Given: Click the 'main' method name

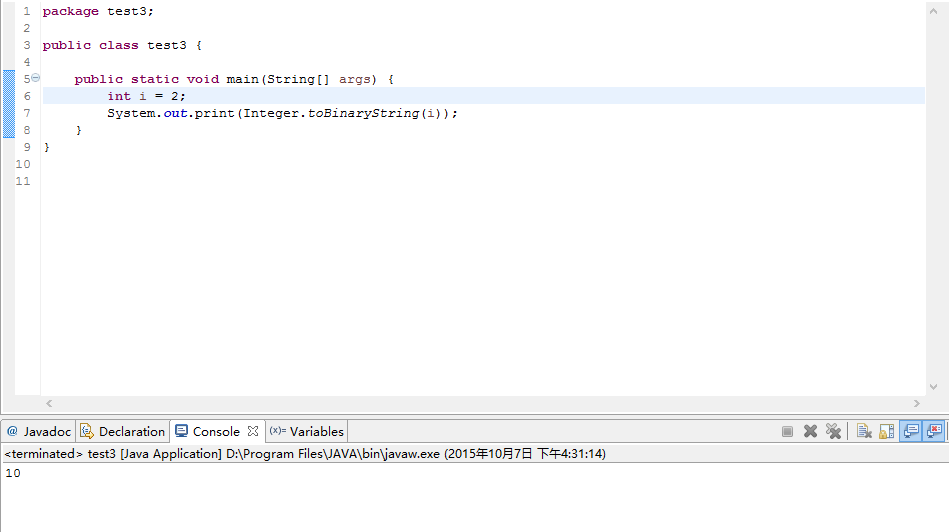Looking at the screenshot, I should [242, 79].
